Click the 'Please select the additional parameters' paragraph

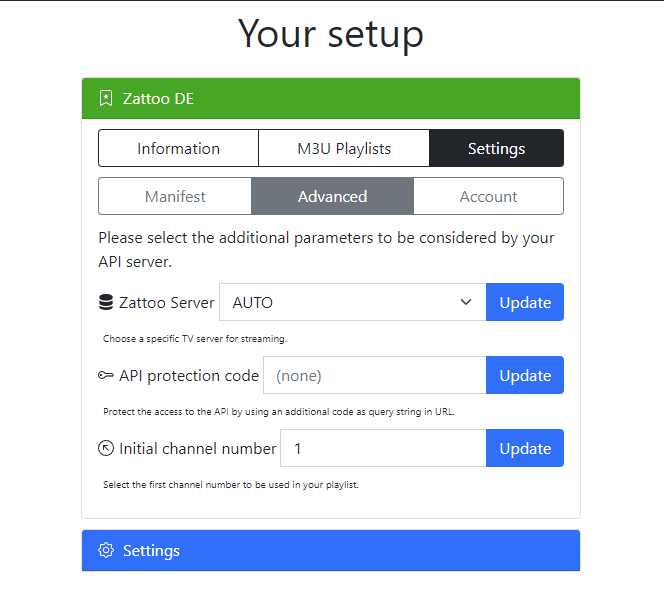326,250
